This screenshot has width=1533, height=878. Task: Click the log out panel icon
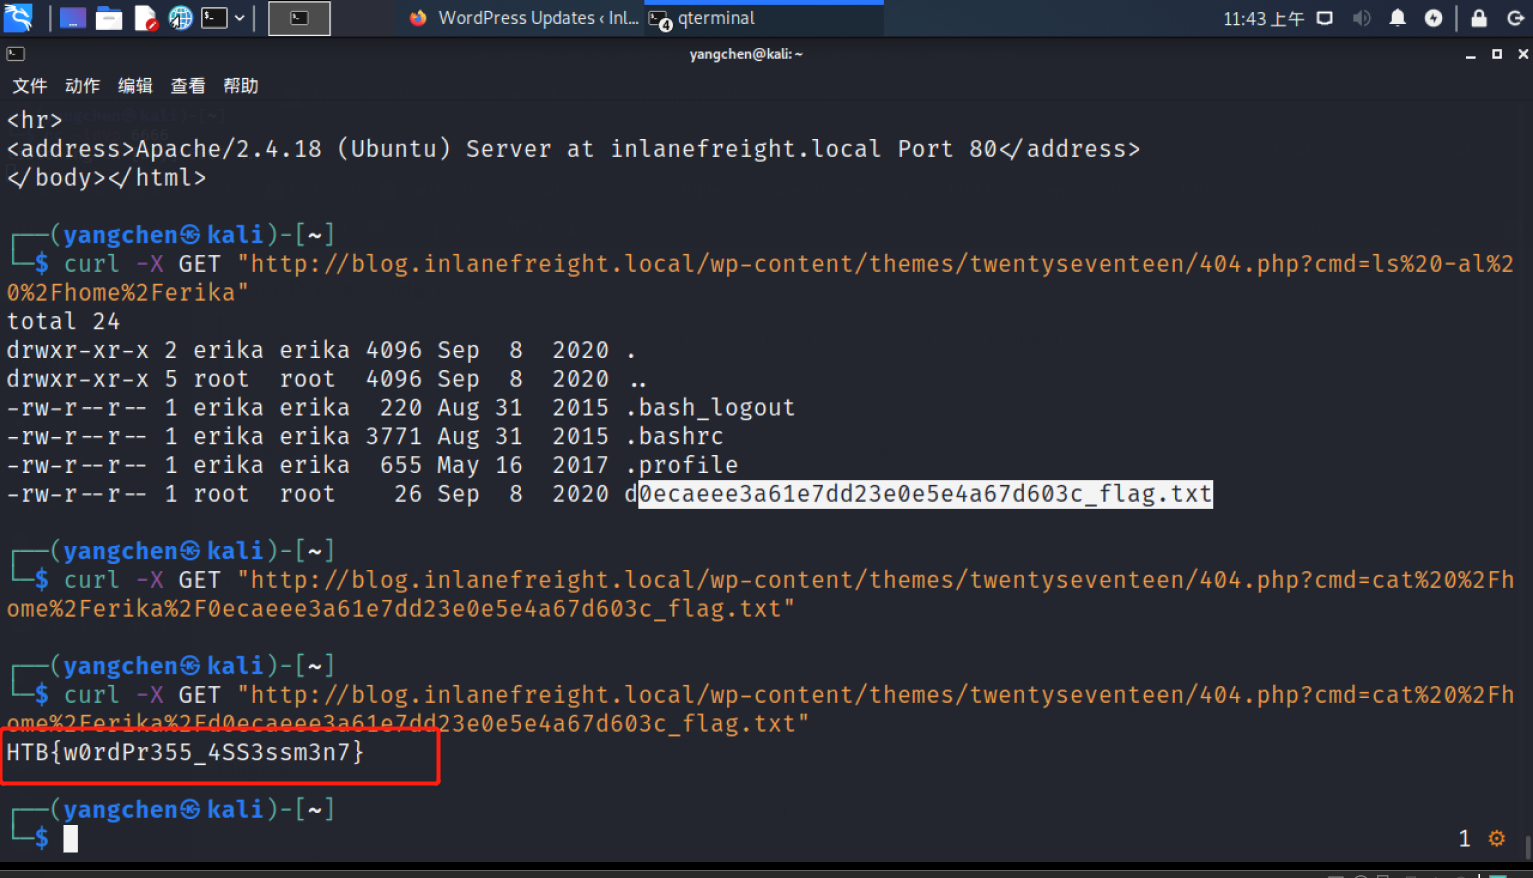[1515, 18]
